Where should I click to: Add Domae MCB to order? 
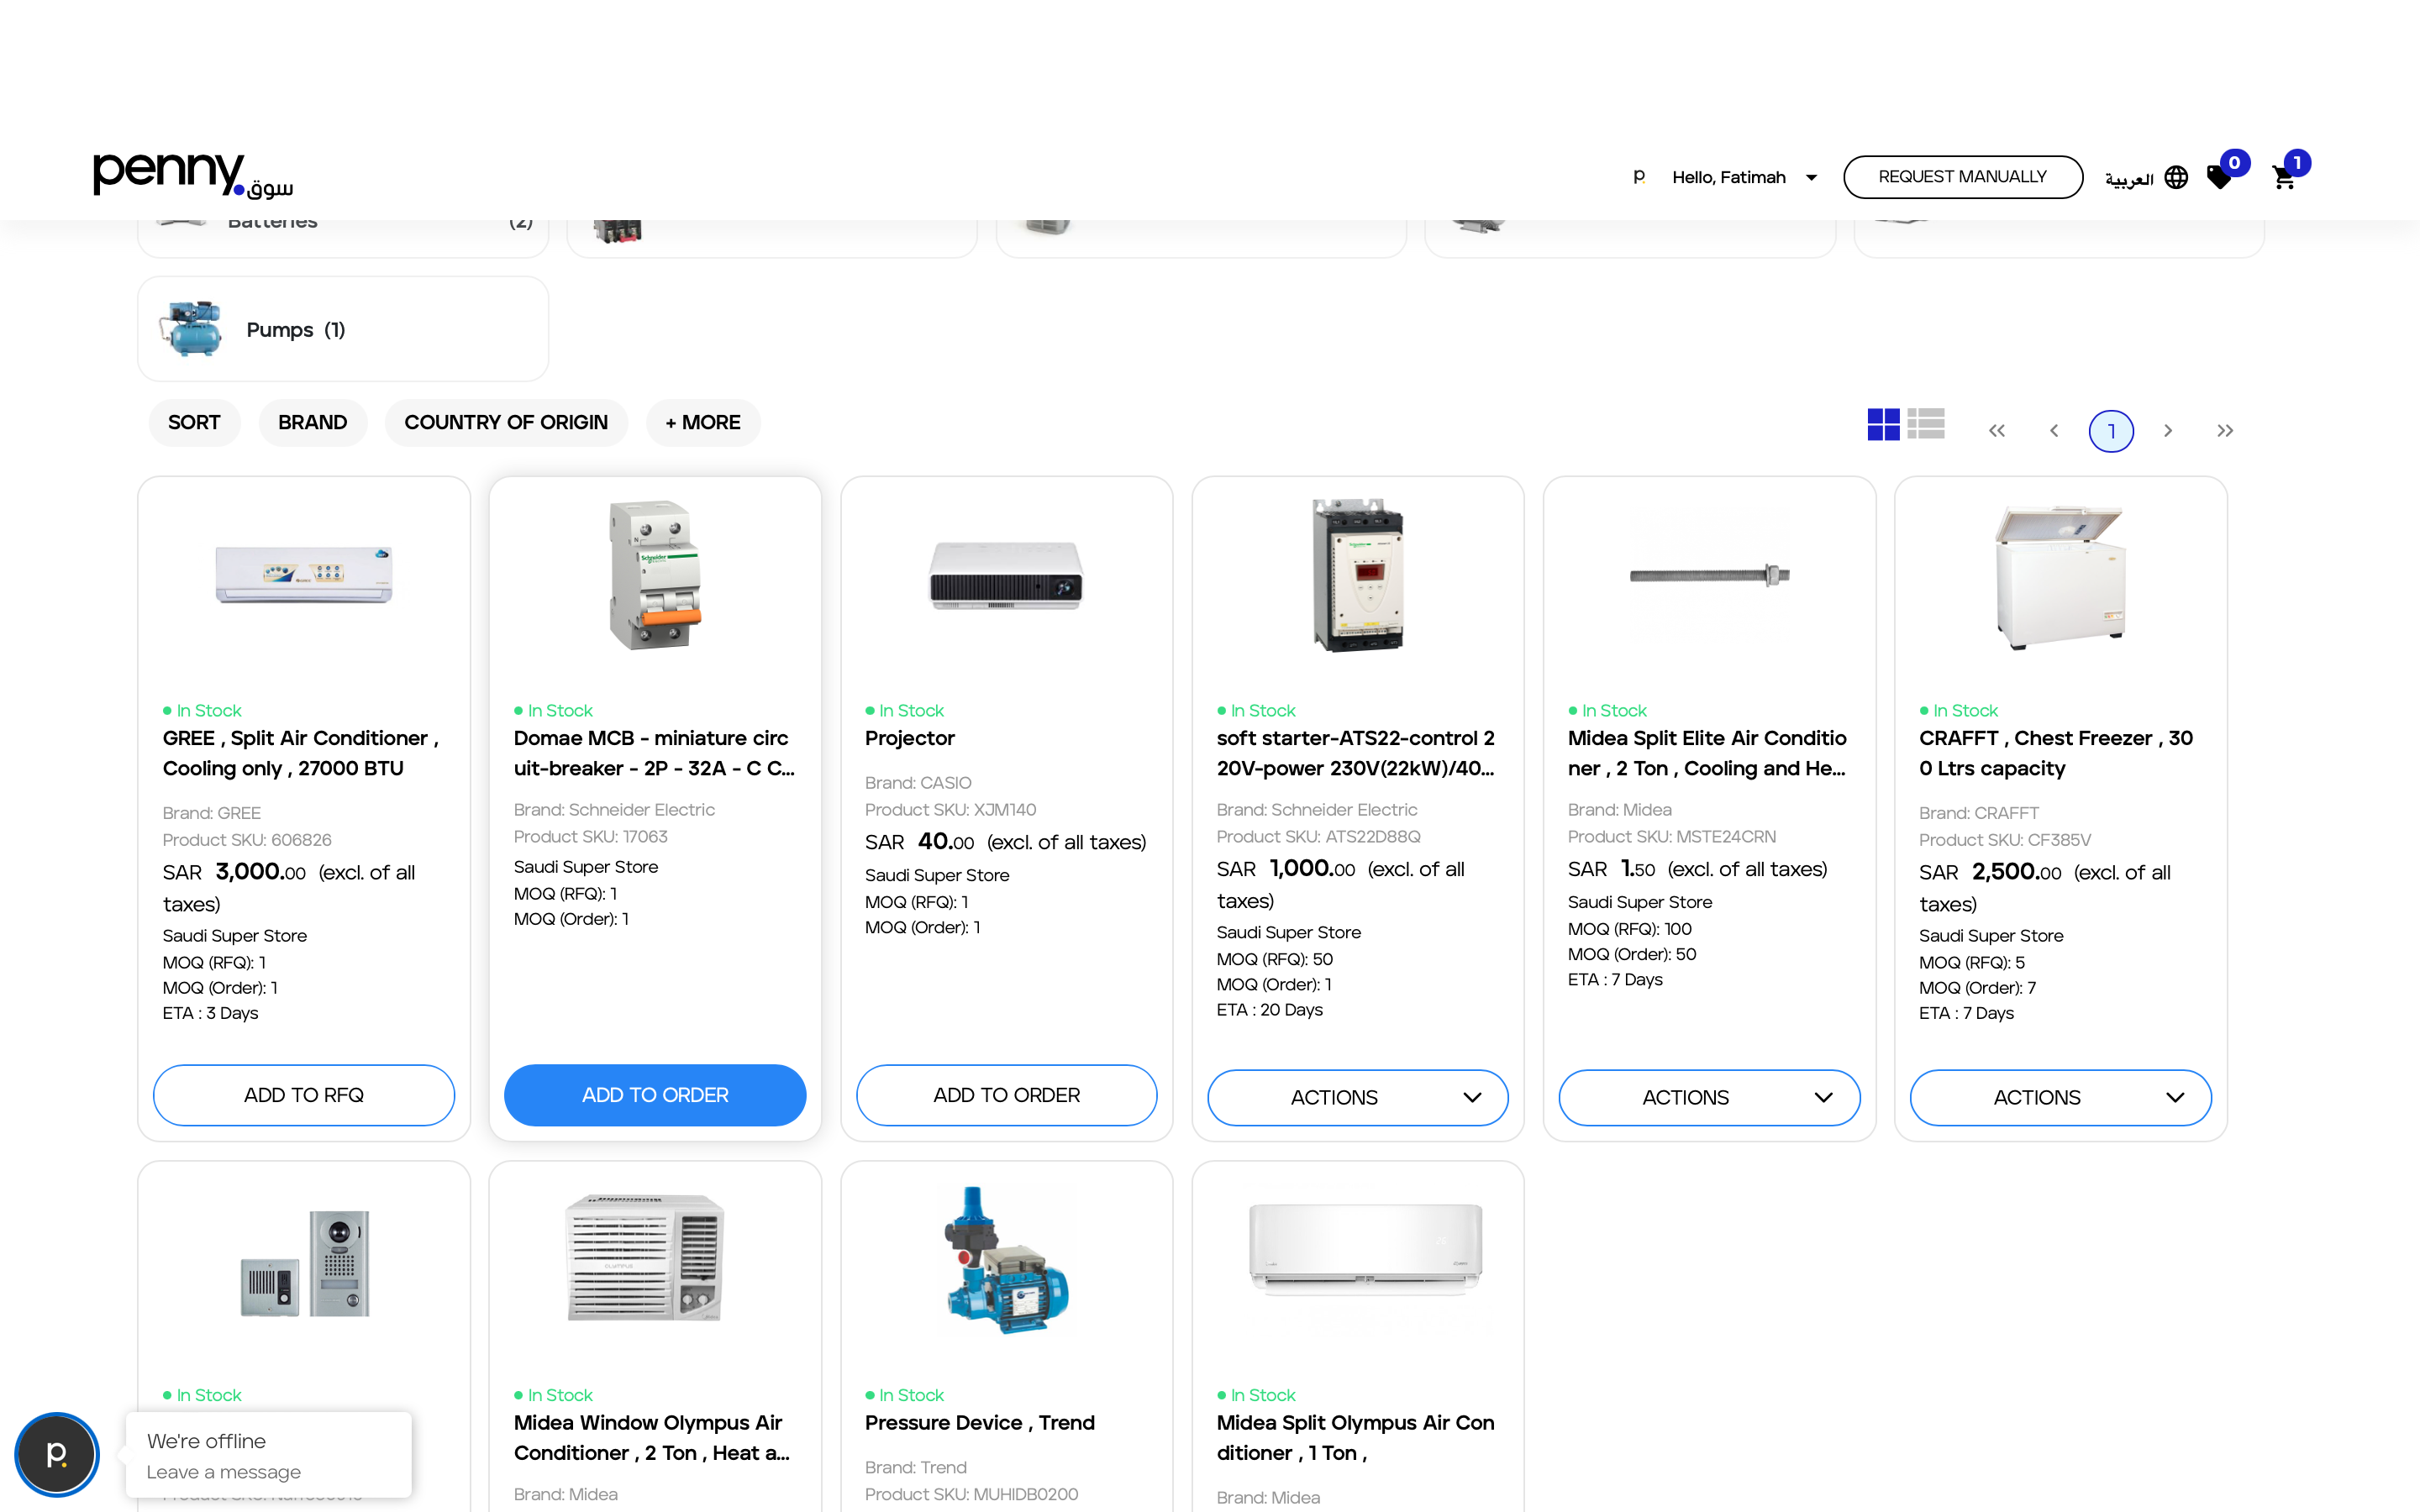(x=655, y=1095)
